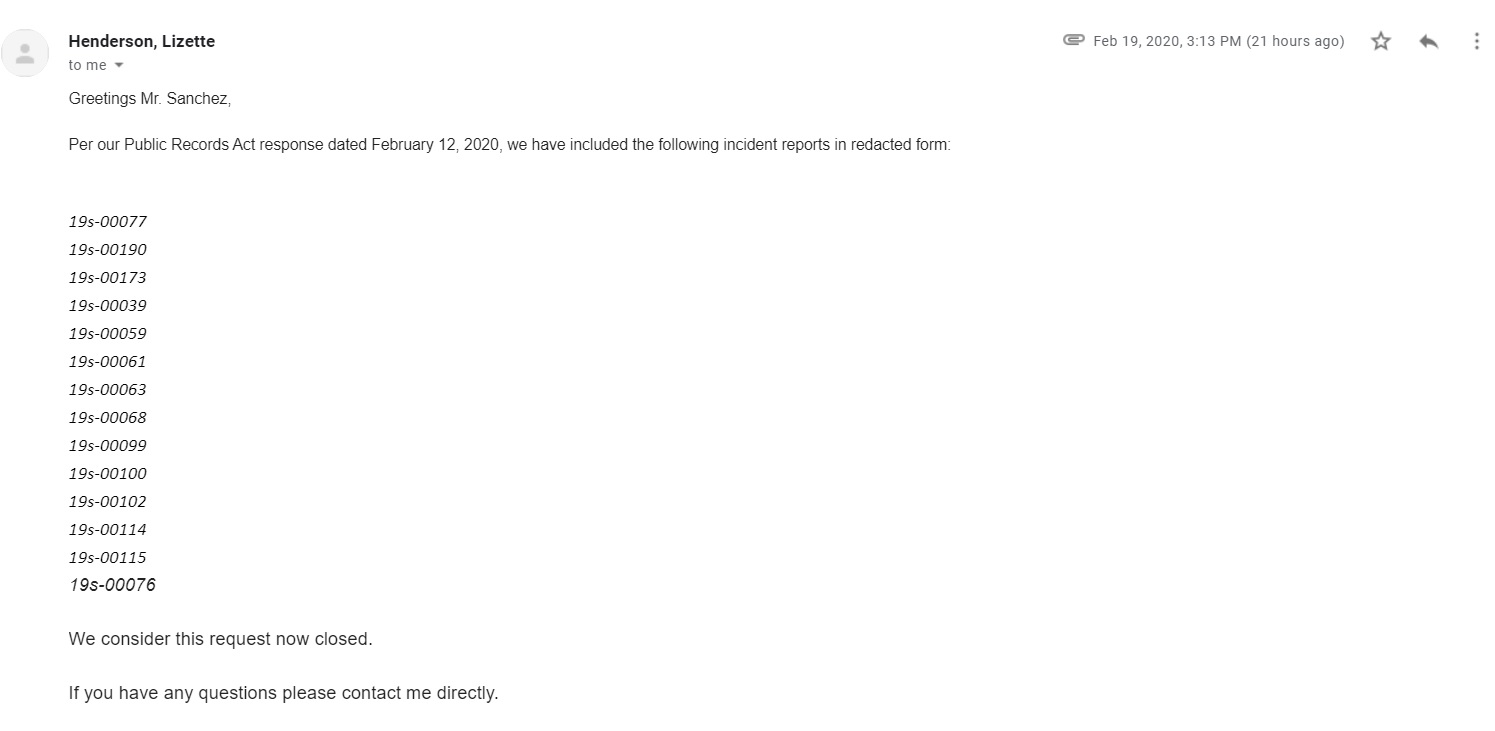Click the Feb 19, 2020 timestamp
The image size is (1495, 731).
[1218, 41]
